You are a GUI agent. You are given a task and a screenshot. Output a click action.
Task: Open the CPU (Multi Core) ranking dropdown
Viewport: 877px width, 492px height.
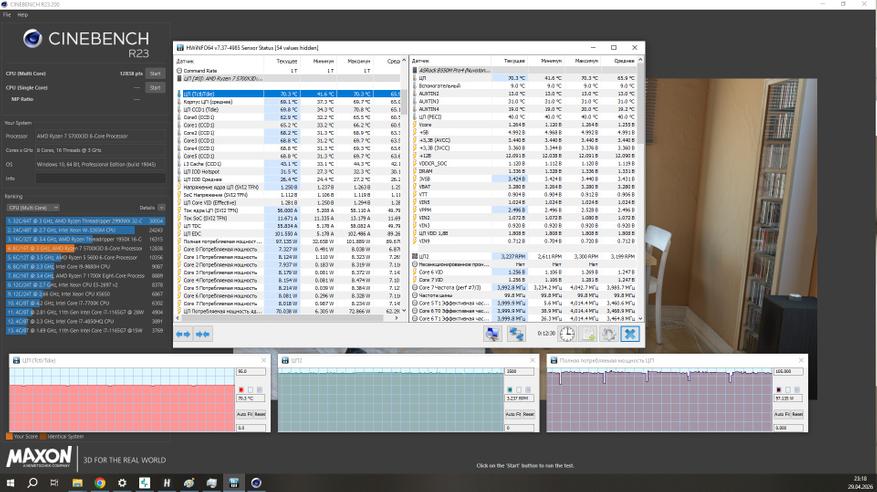click(32, 207)
